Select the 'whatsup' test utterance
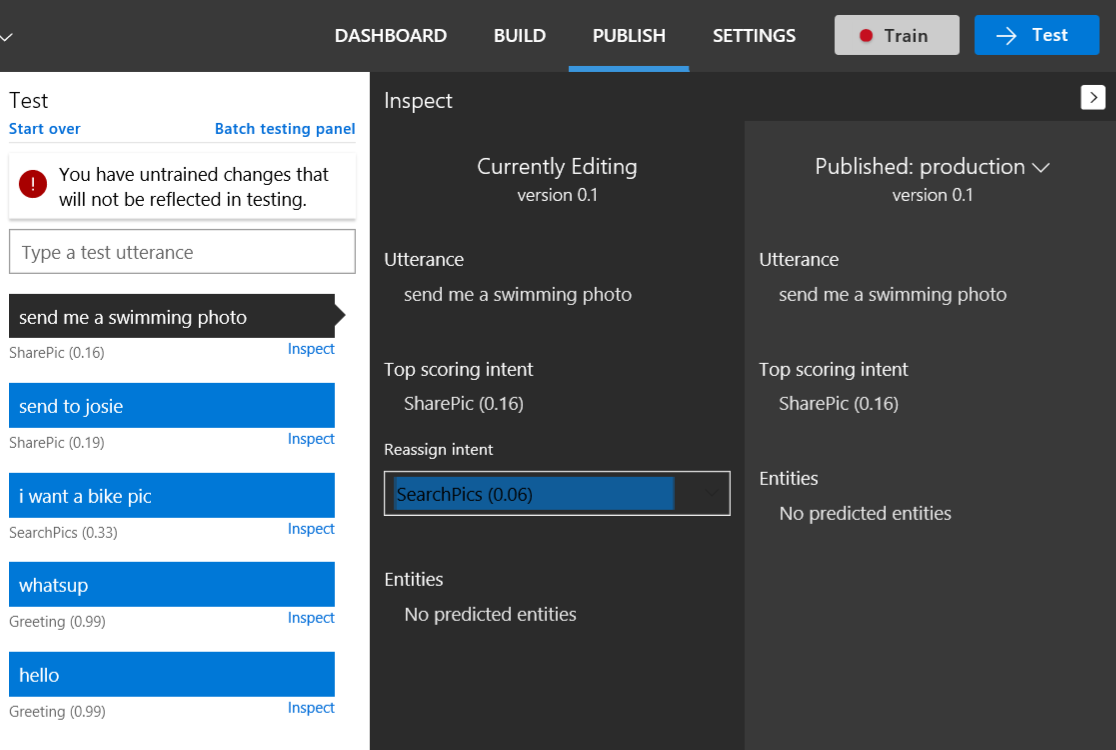The image size is (1116, 750). (172, 585)
